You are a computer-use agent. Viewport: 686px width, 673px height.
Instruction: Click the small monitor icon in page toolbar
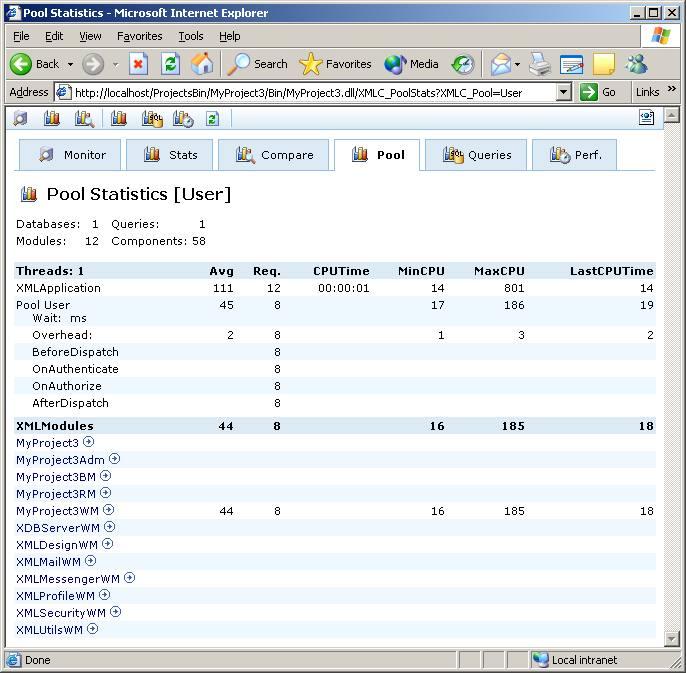pos(21,119)
